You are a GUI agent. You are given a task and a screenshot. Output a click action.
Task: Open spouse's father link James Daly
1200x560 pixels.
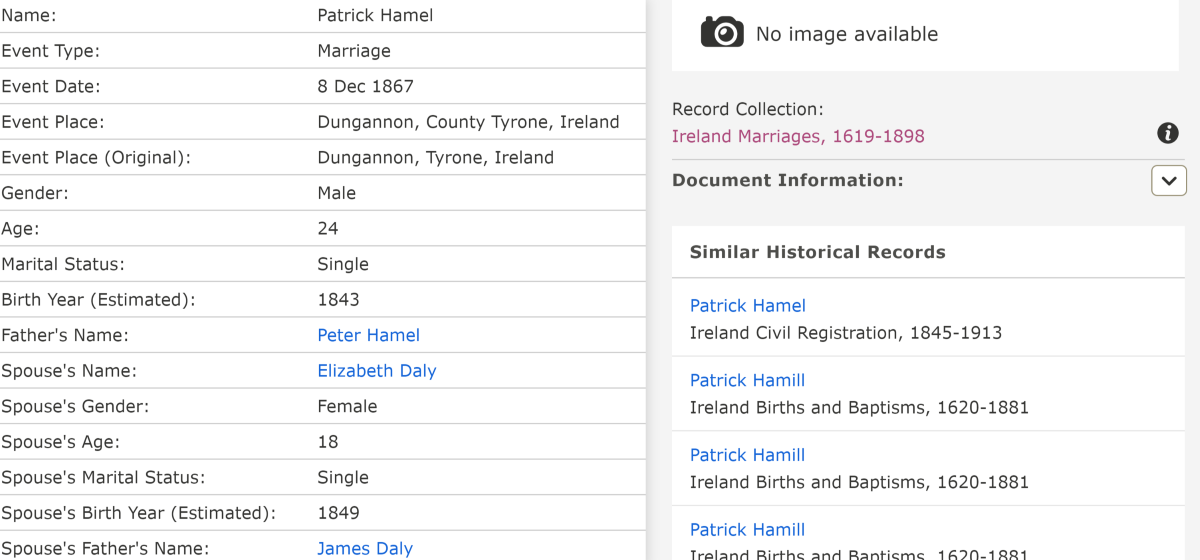pos(364,548)
